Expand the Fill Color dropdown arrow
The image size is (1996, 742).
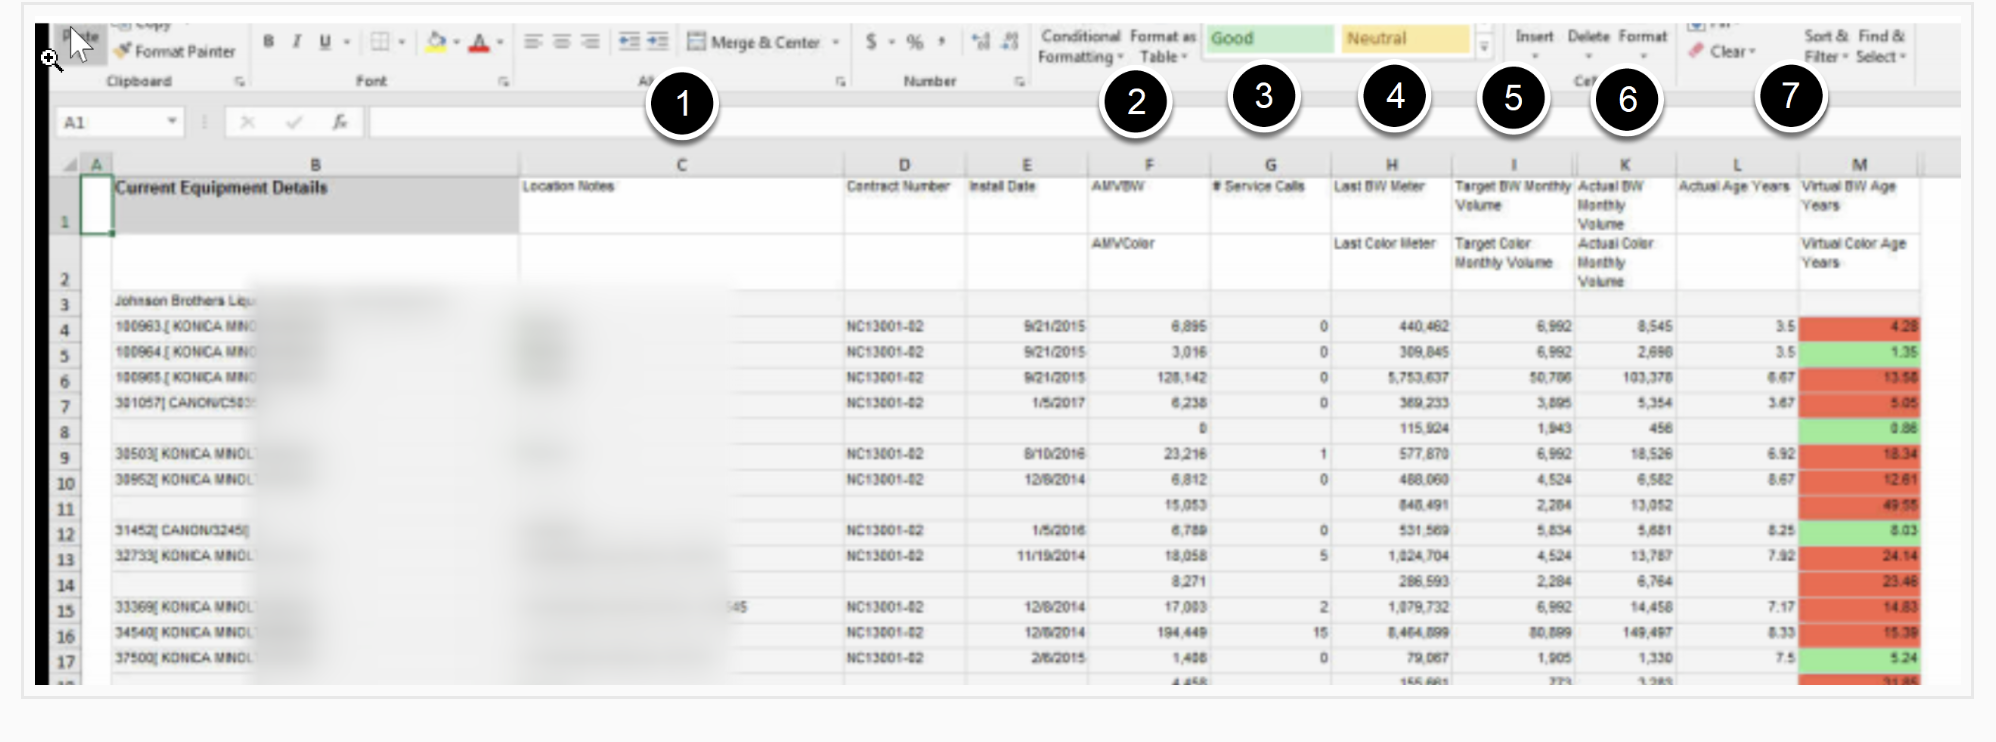coord(456,42)
